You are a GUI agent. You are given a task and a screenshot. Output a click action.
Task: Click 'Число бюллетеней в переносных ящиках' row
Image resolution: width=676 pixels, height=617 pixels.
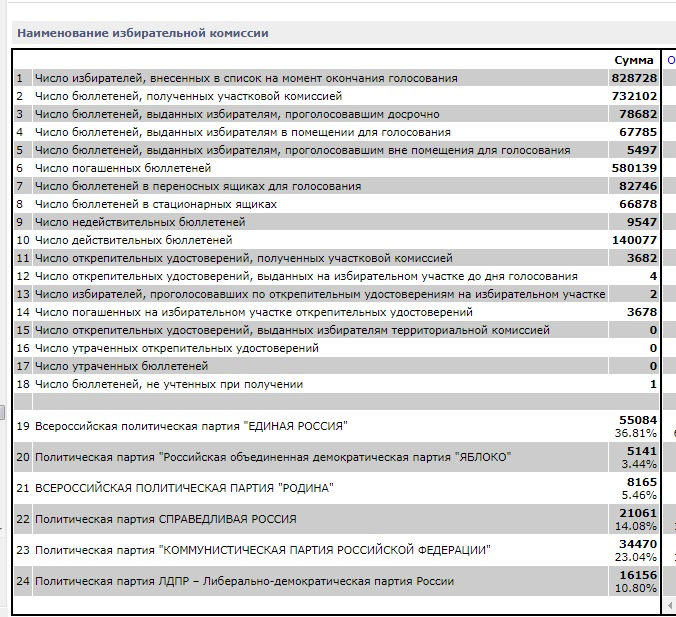[198, 186]
